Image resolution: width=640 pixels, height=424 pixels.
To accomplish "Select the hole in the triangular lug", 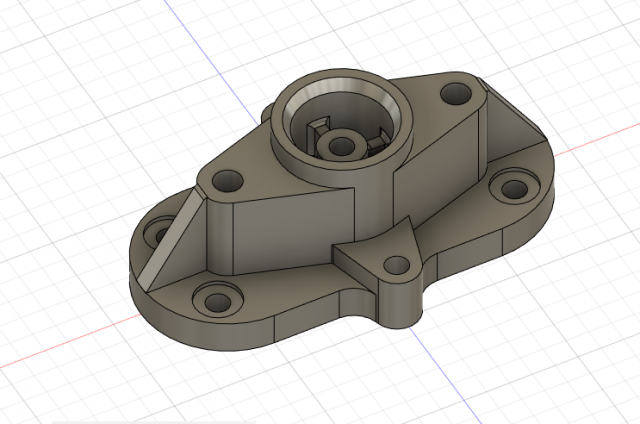I will point(397,266).
